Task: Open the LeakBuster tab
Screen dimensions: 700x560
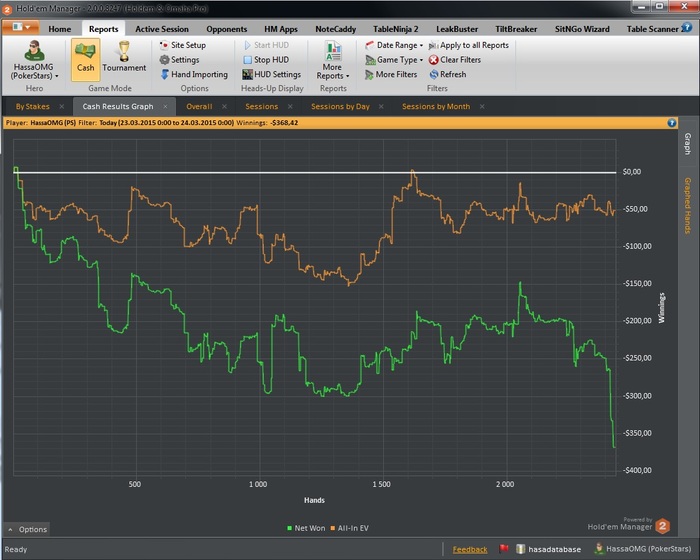Action: pos(457,29)
